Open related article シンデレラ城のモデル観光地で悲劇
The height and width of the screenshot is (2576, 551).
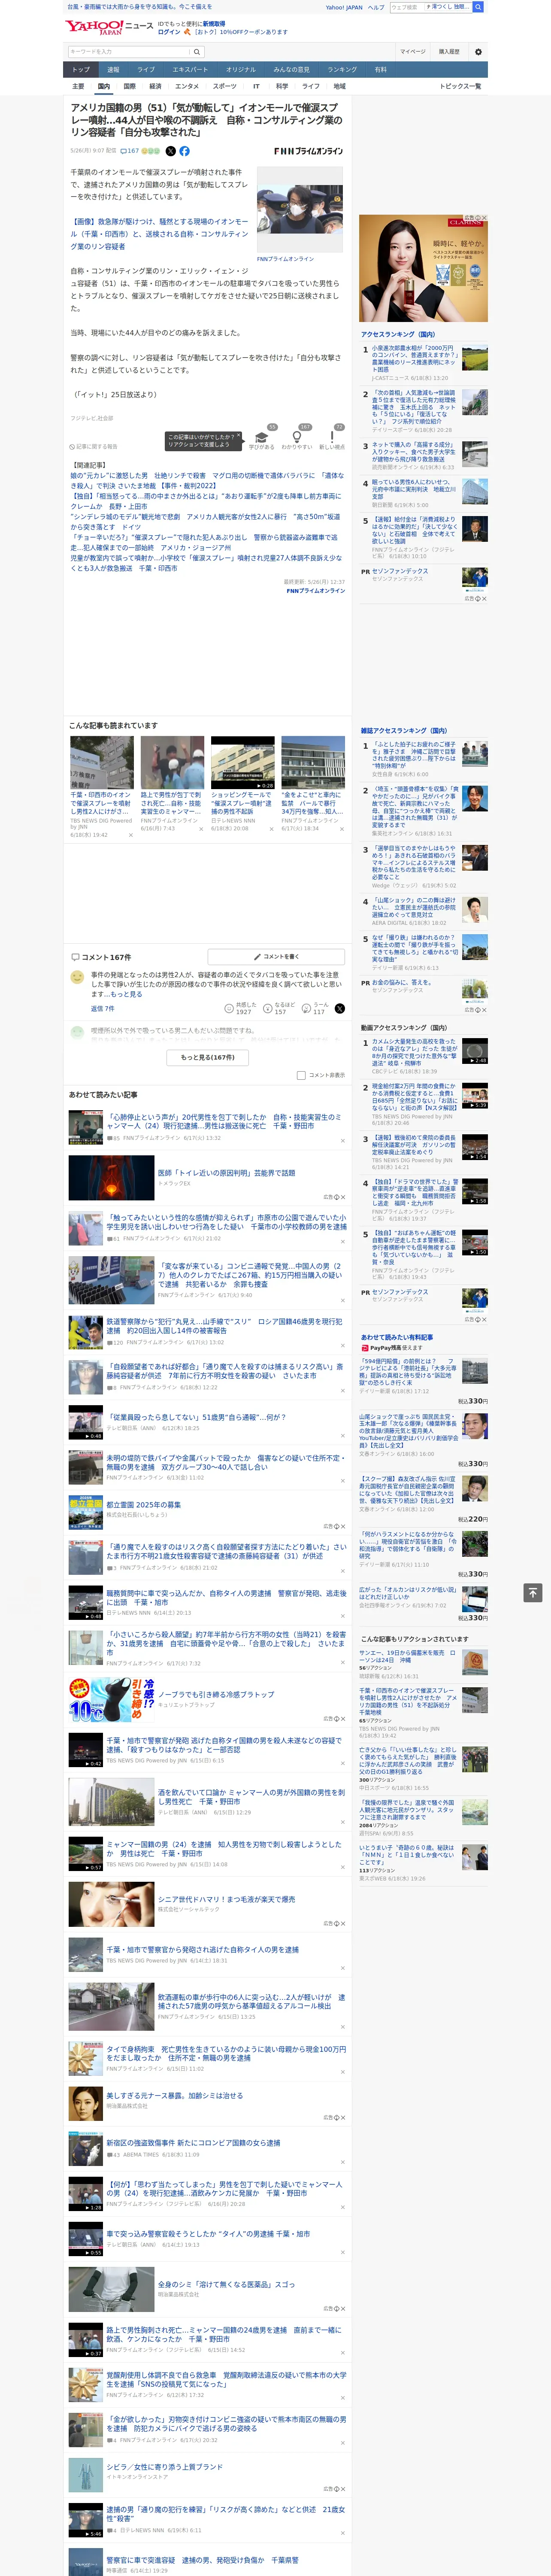coord(206,522)
